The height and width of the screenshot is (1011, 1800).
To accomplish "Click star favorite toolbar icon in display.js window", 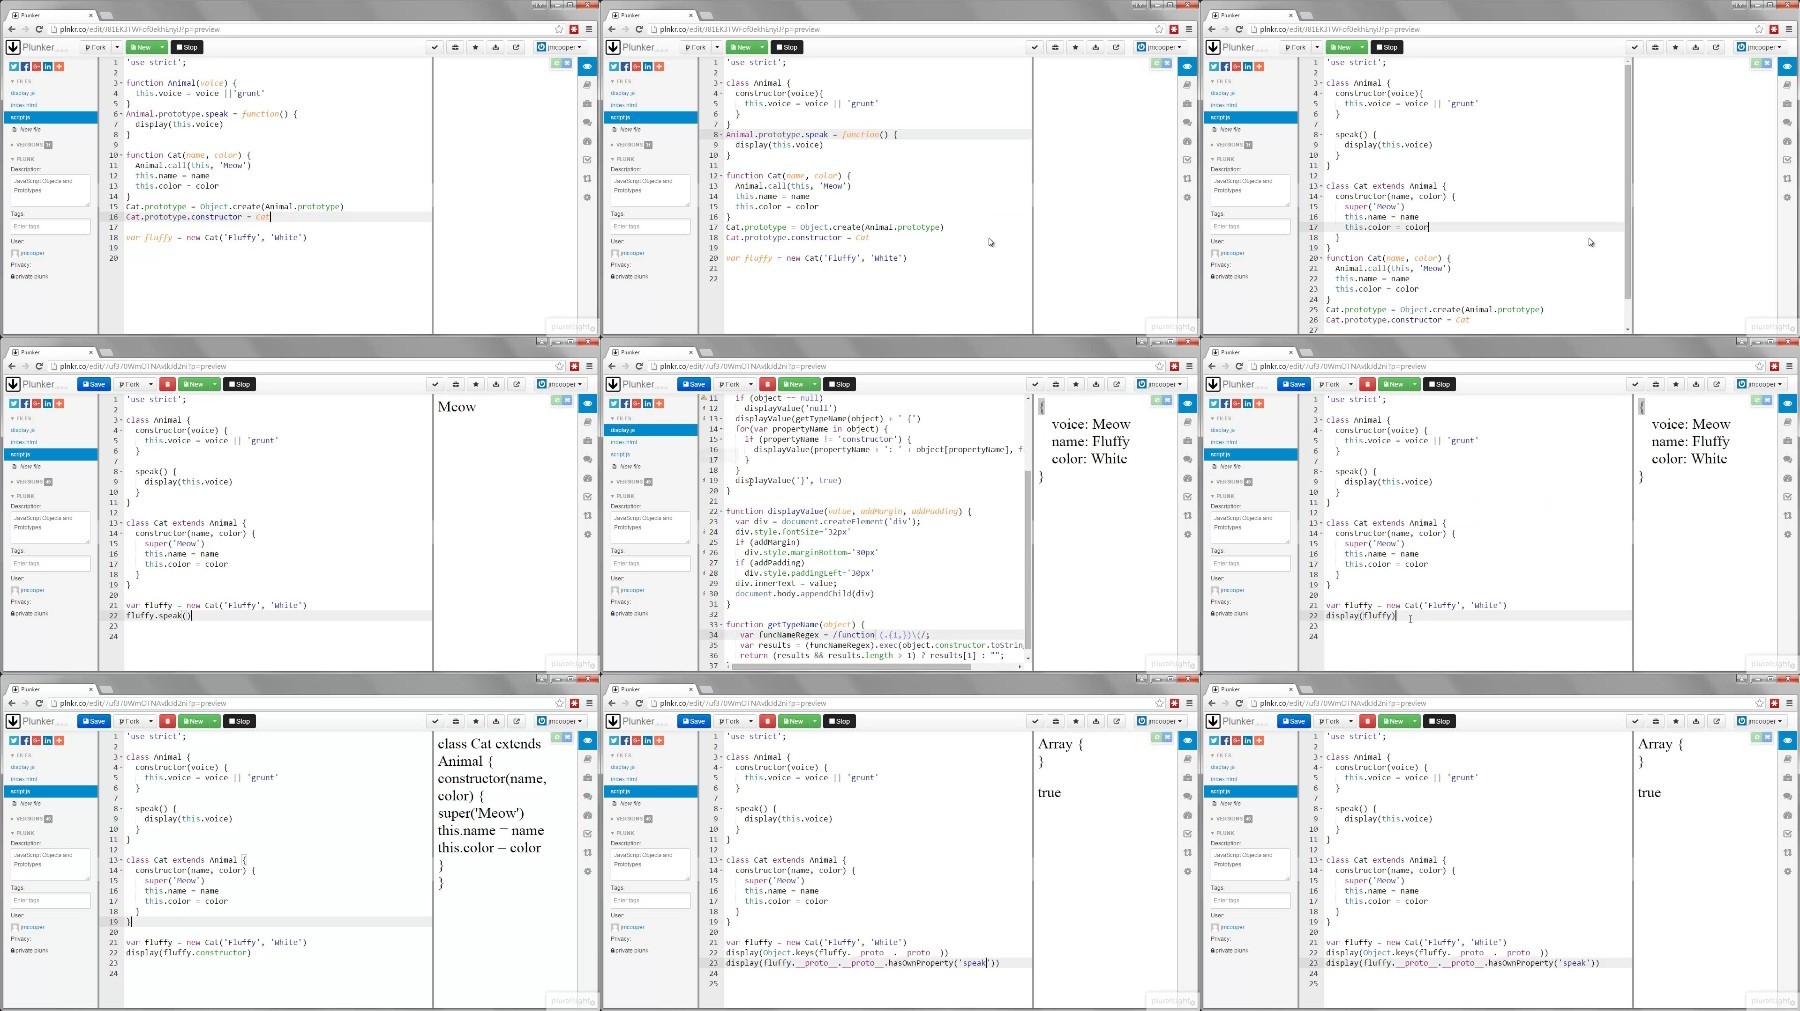I will pos(1076,384).
